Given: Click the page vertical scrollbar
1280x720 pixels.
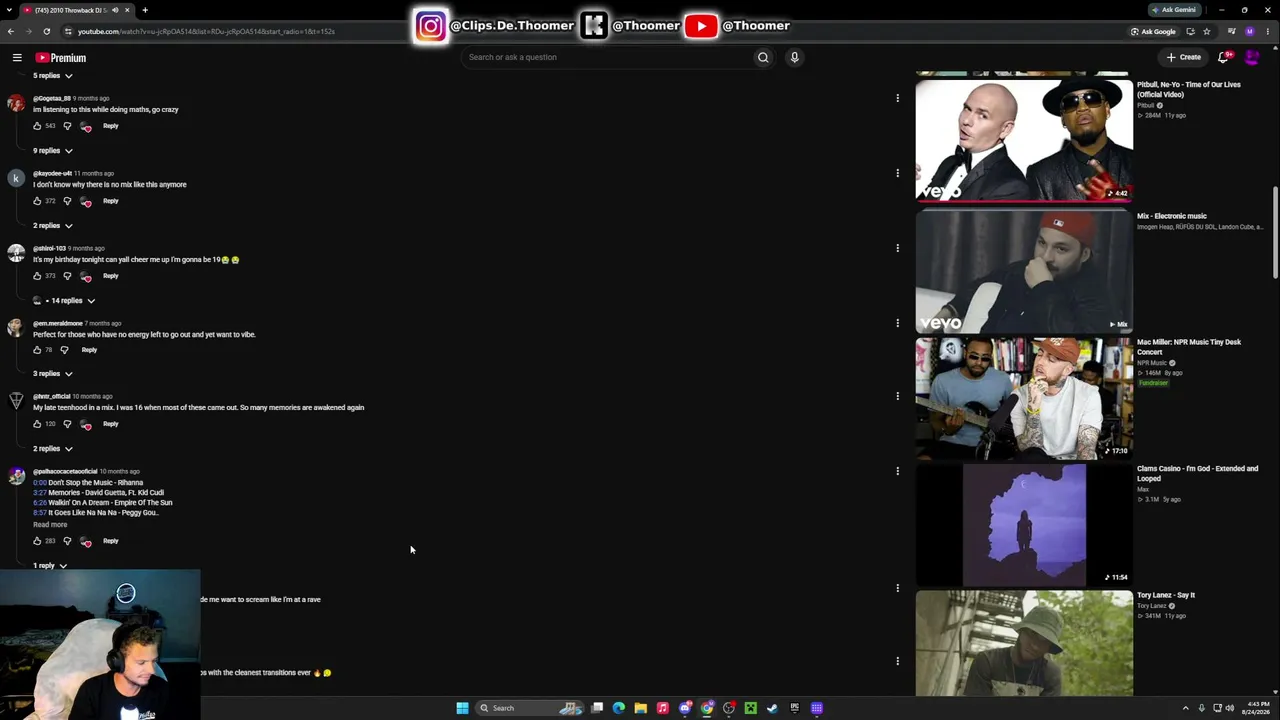Looking at the screenshot, I should 1275,232.
